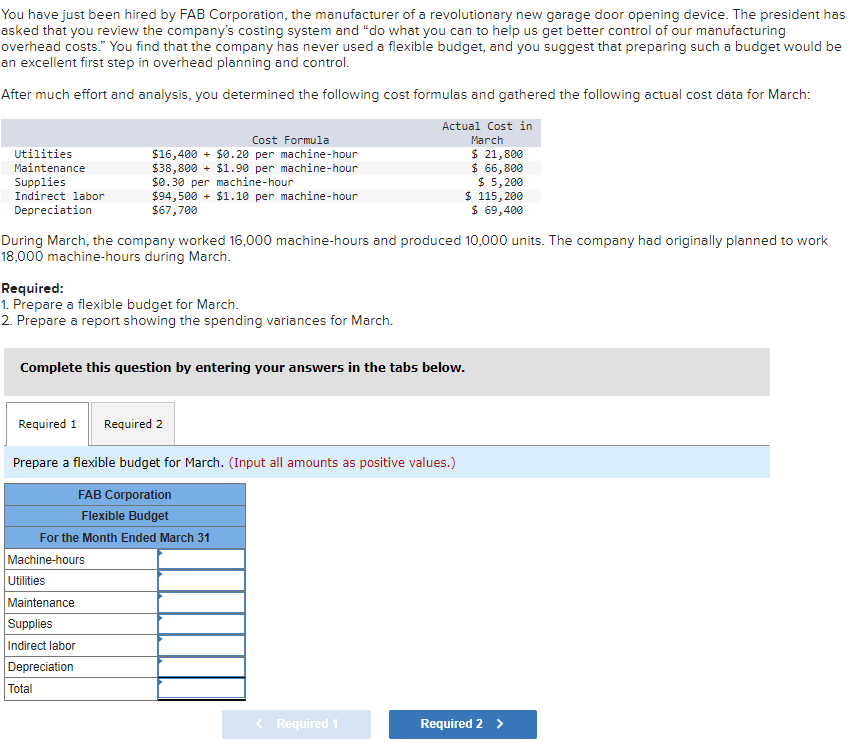Click the red Input all amounts as positive values note

click(342, 462)
